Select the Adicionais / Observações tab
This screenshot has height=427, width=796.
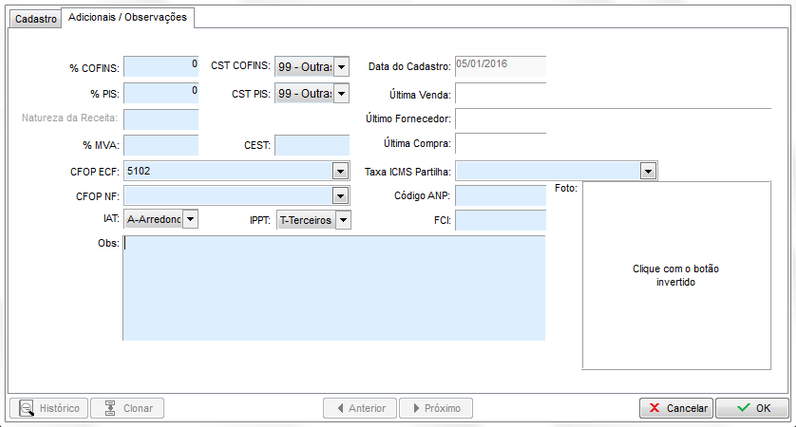(x=127, y=18)
